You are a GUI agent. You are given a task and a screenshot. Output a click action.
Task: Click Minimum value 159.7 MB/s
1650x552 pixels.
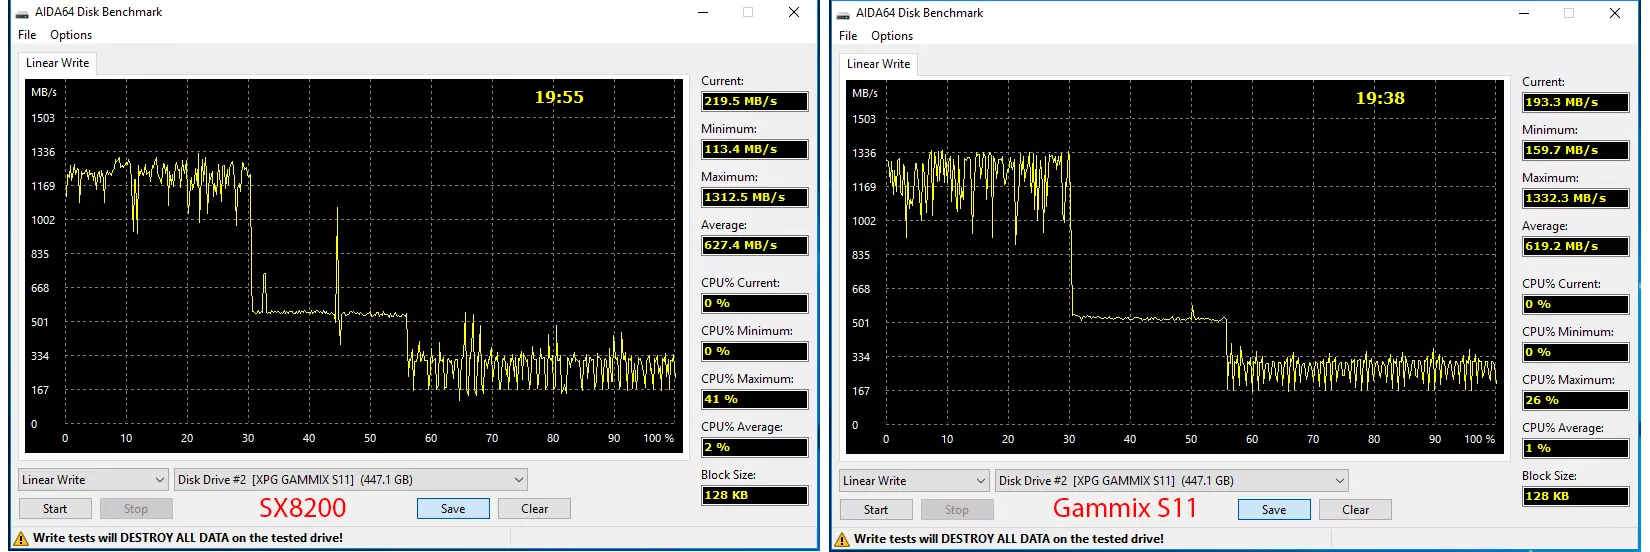pyautogui.click(x=1576, y=150)
